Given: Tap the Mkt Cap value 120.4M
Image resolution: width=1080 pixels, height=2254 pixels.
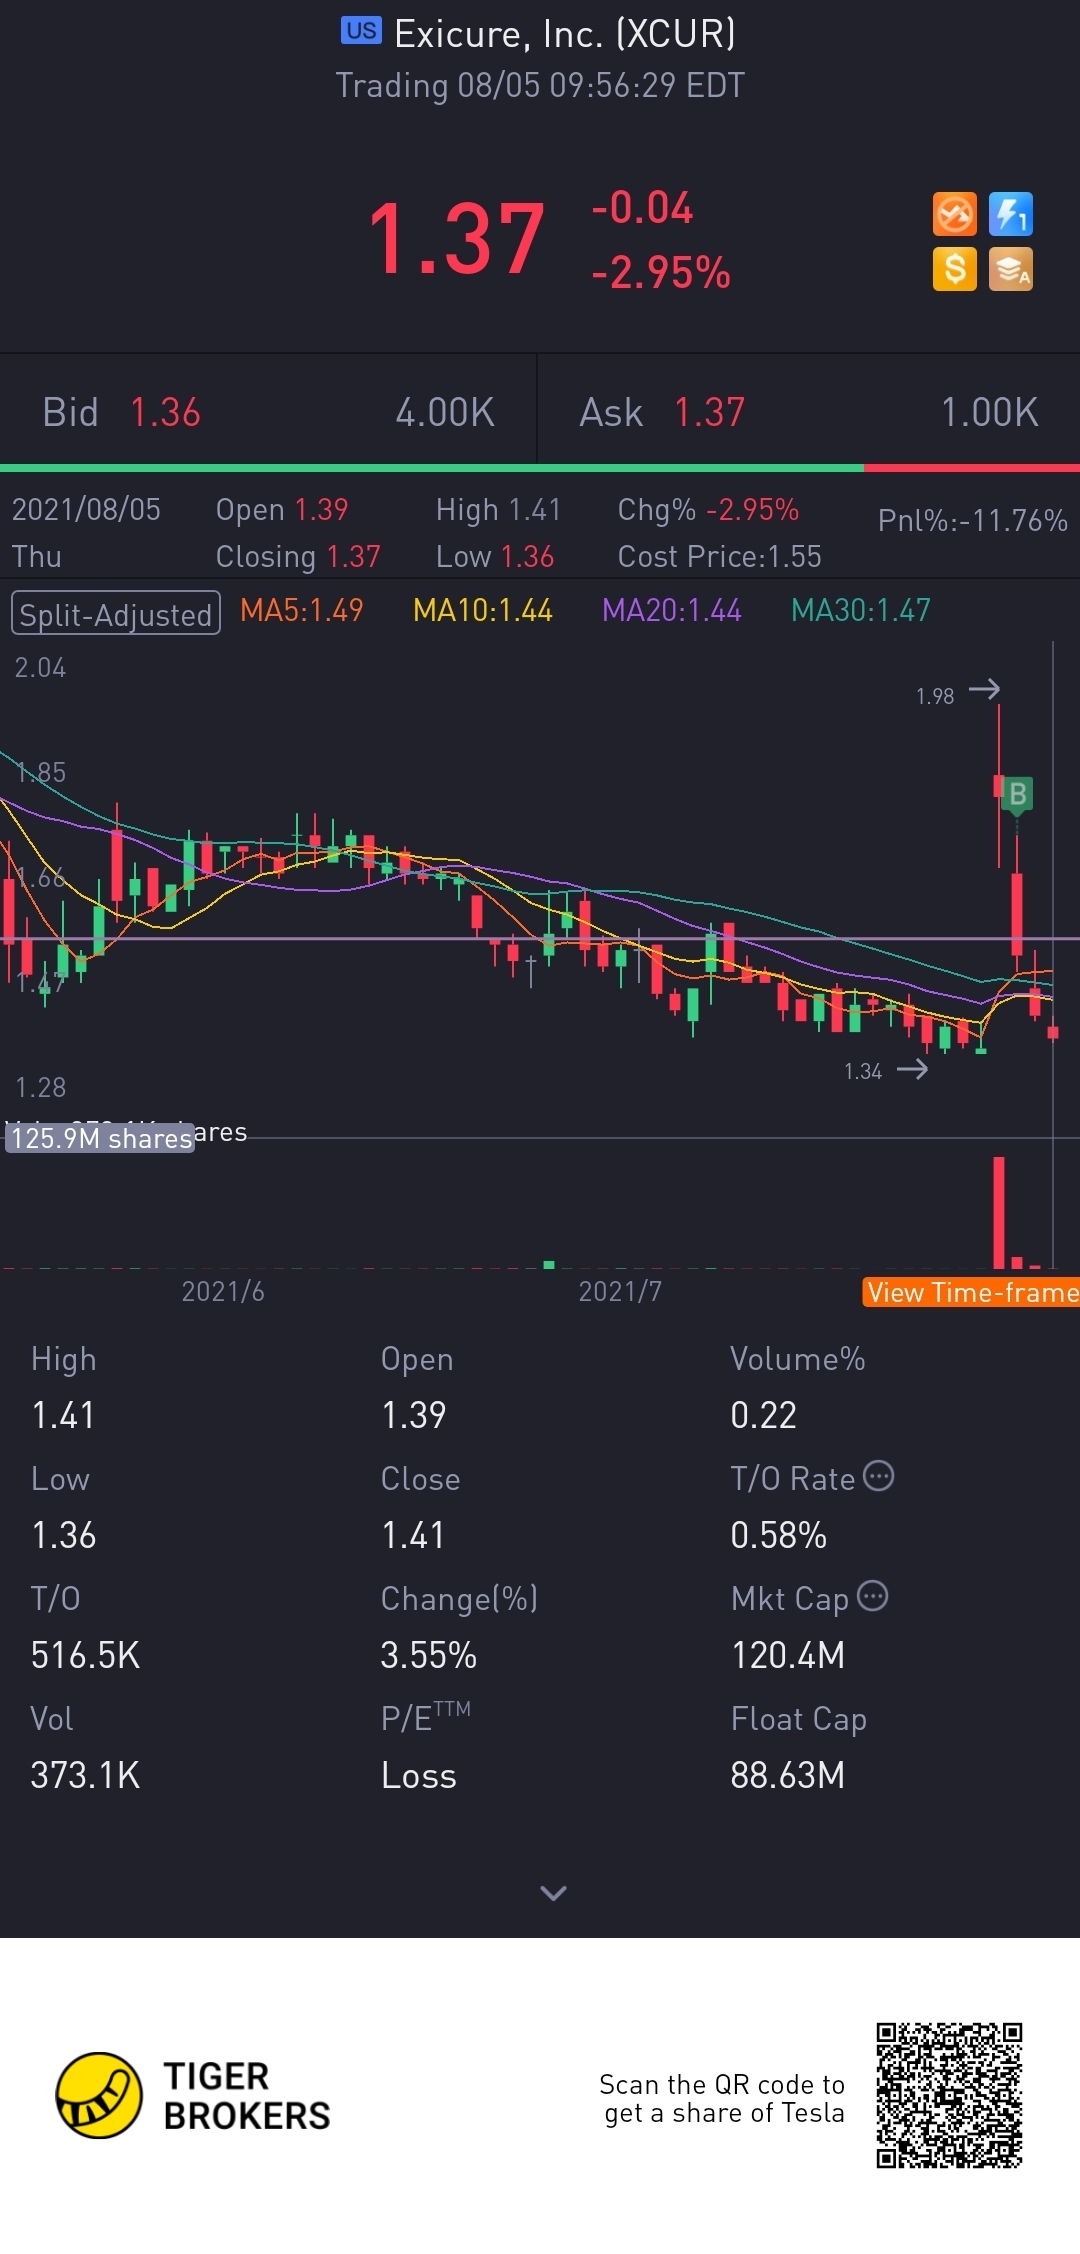Looking at the screenshot, I should 788,1655.
